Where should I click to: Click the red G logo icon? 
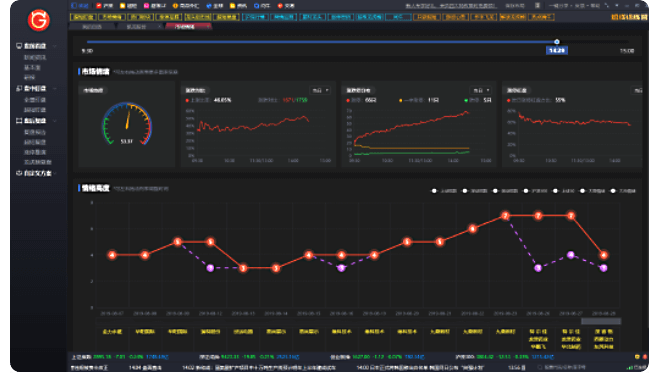click(x=38, y=20)
